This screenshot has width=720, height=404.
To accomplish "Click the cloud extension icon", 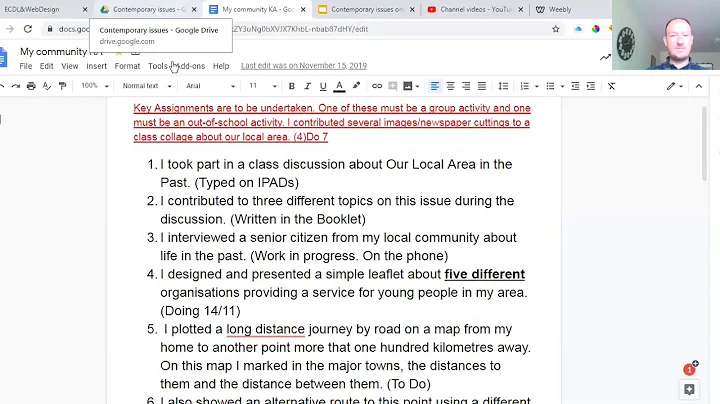I will point(578,29).
